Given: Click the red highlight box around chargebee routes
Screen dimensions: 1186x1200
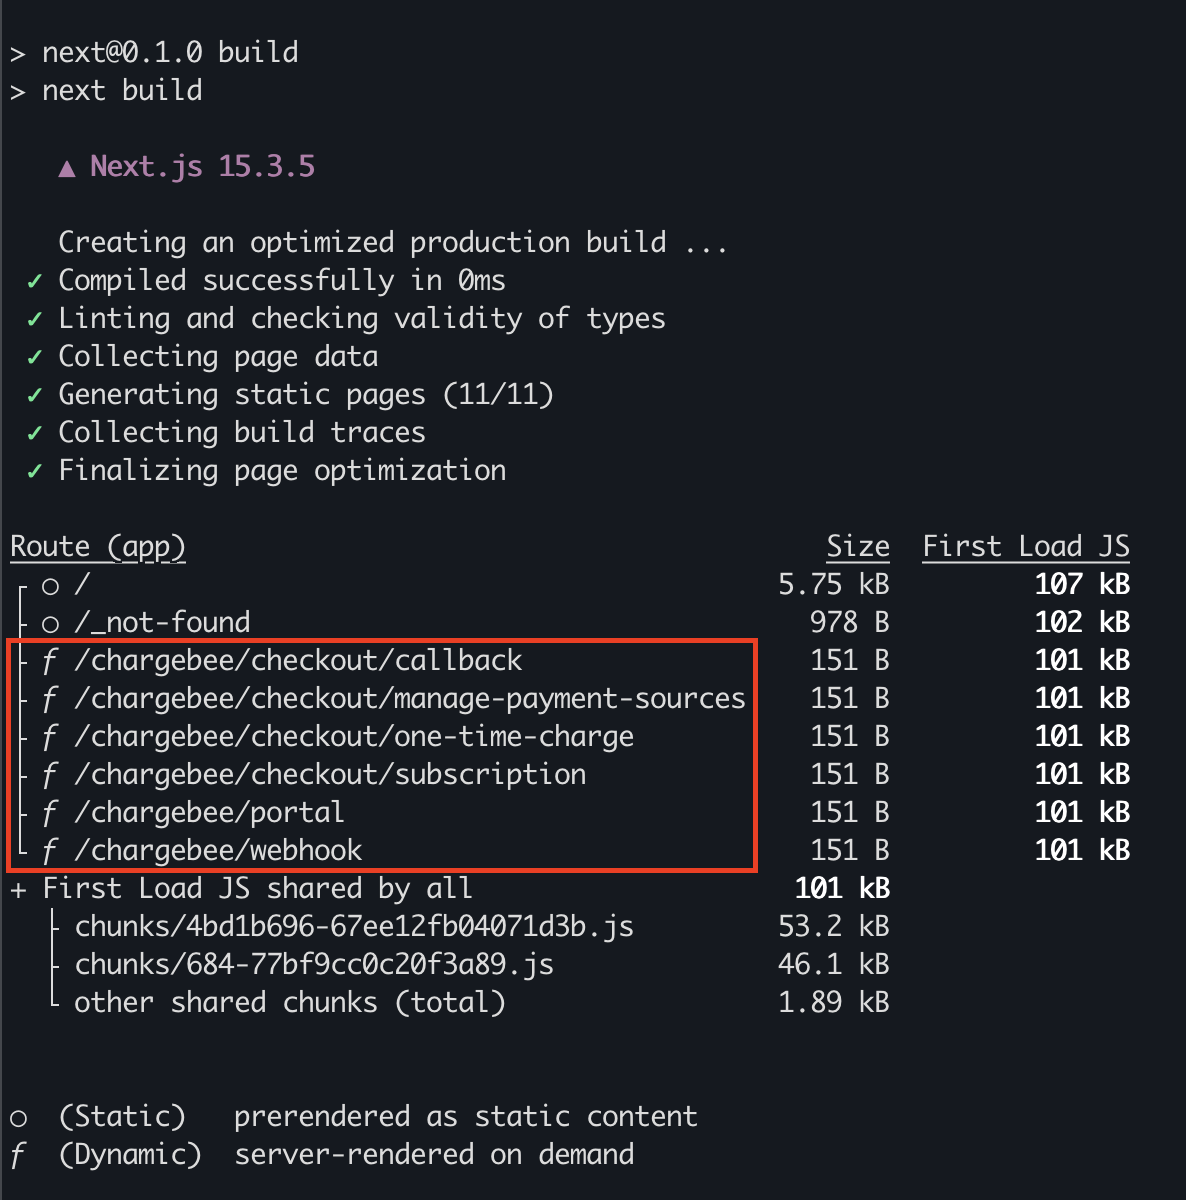Looking at the screenshot, I should point(384,641).
